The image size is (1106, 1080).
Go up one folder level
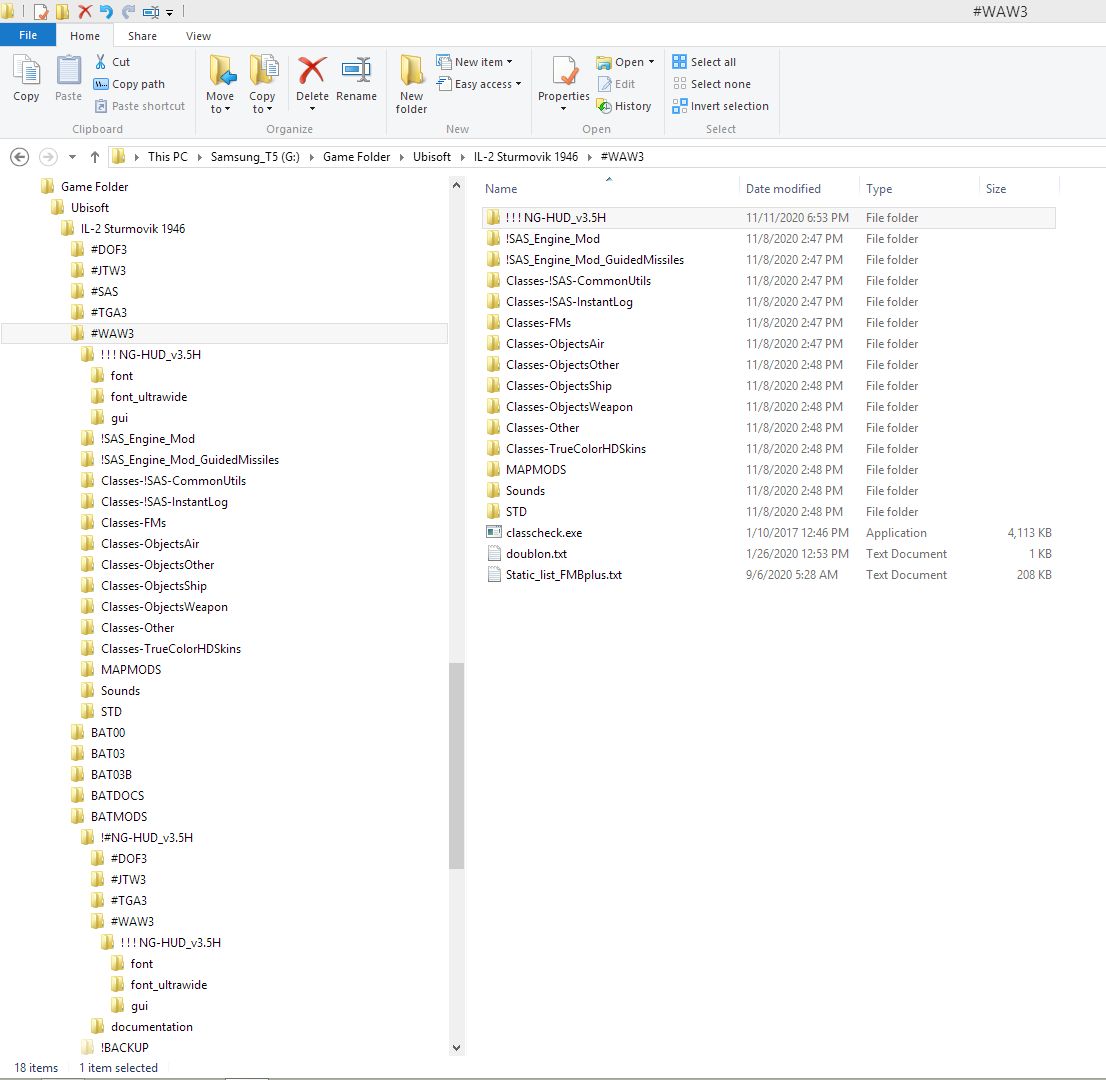(x=95, y=157)
